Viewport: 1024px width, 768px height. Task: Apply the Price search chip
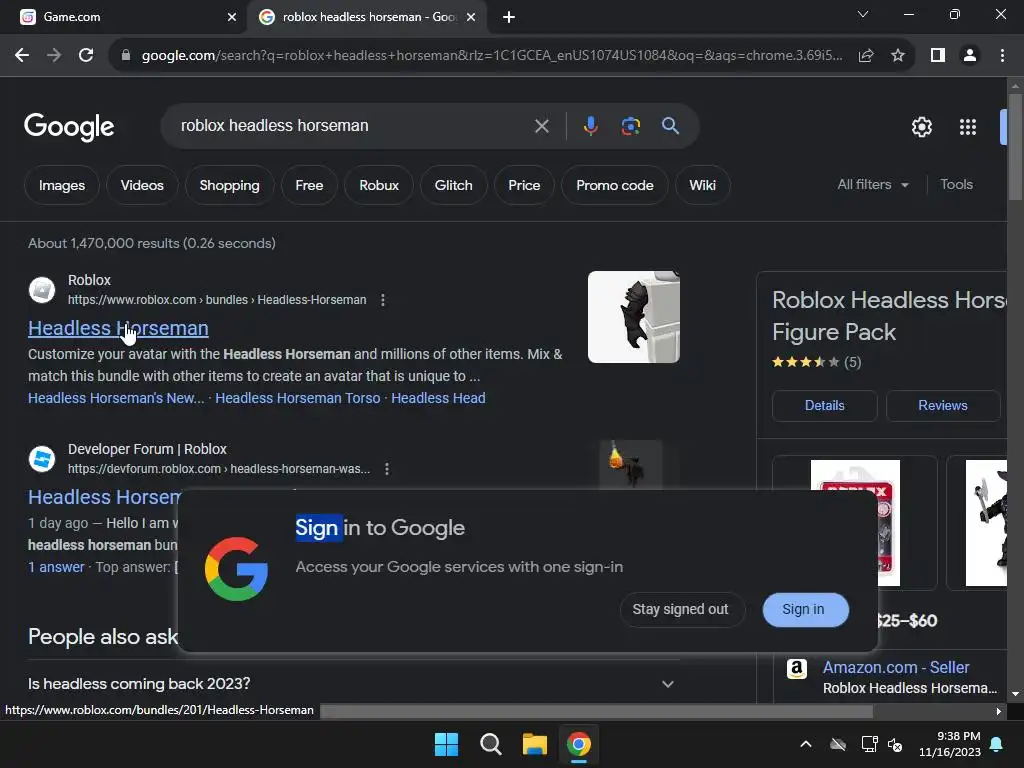pos(524,185)
